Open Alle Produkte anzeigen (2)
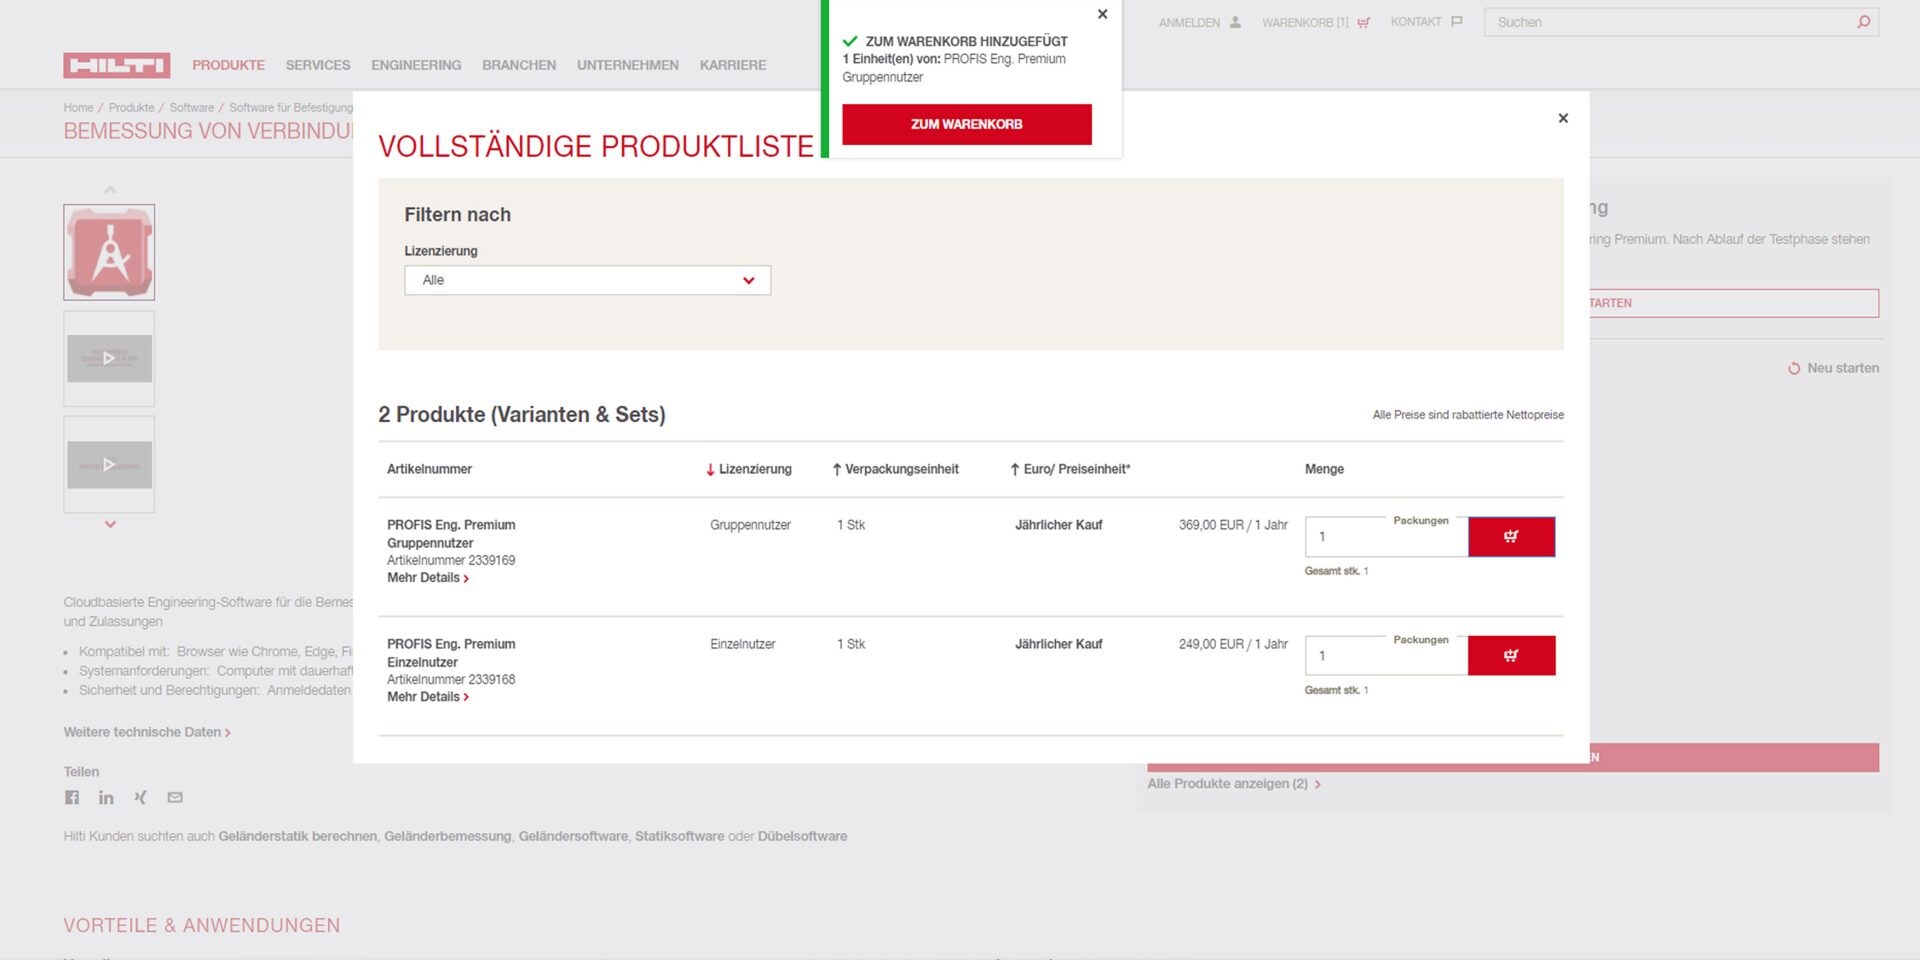The height and width of the screenshot is (960, 1920). pos(1234,784)
